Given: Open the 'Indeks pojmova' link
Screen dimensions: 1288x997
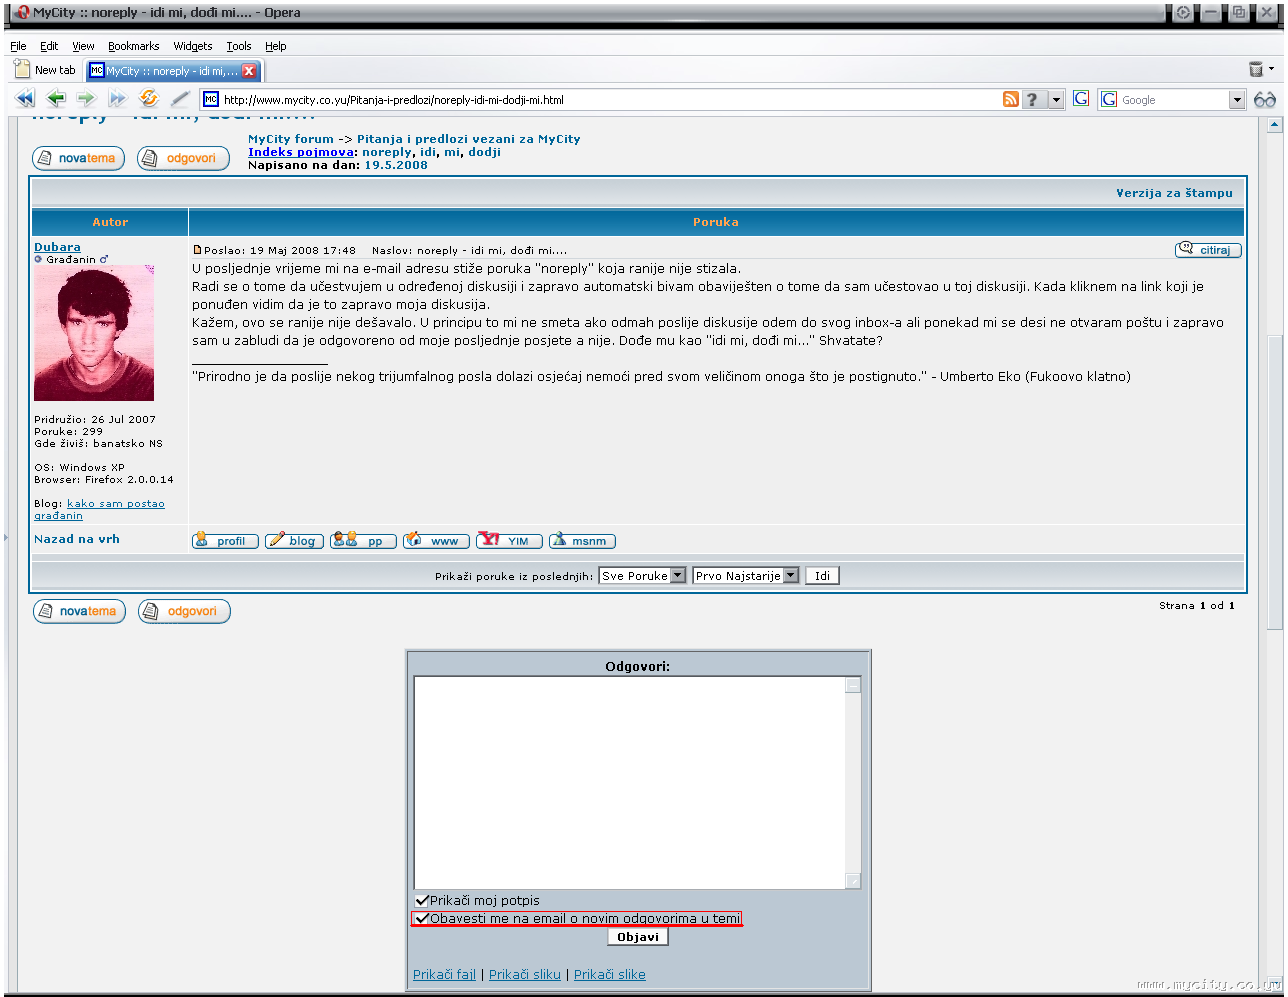Looking at the screenshot, I should click(301, 152).
